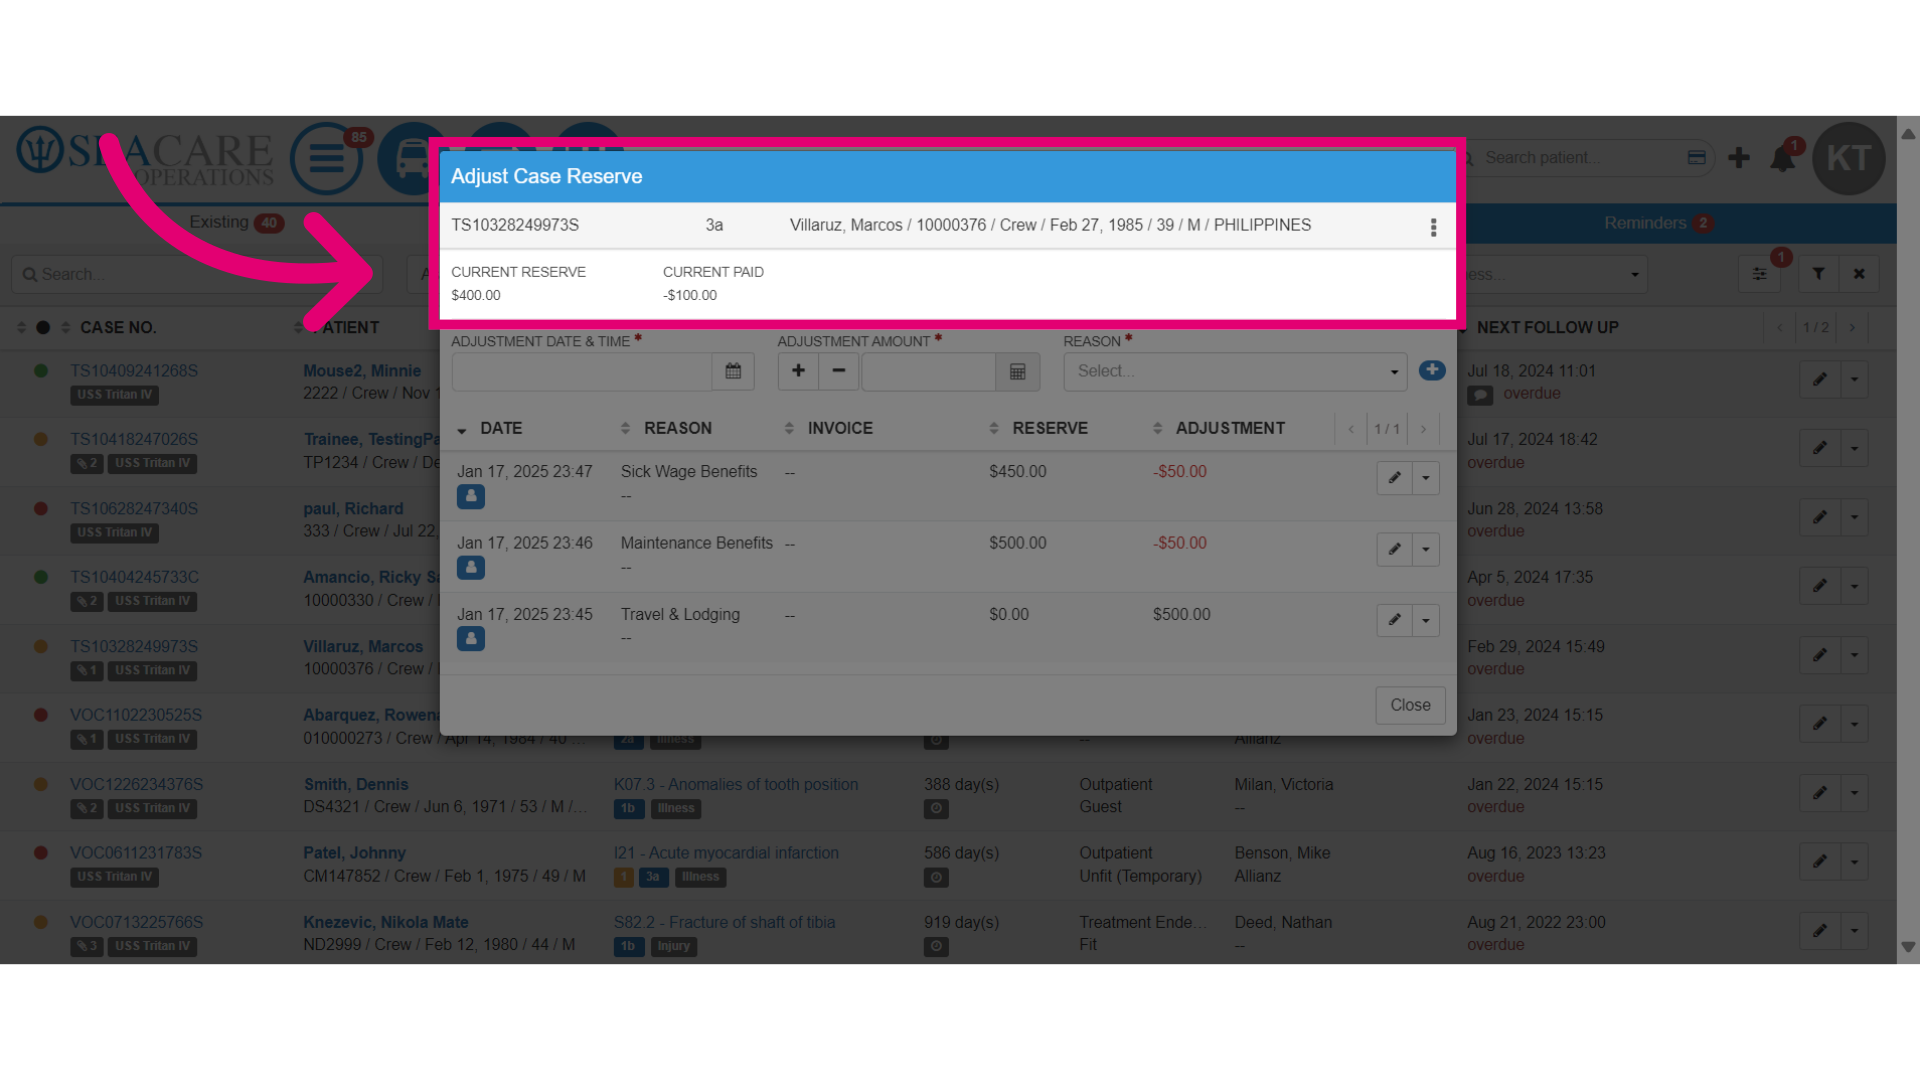Open row dropdown for Jul 17, 2024 18:42
This screenshot has height=1080, width=1920.
point(1854,448)
